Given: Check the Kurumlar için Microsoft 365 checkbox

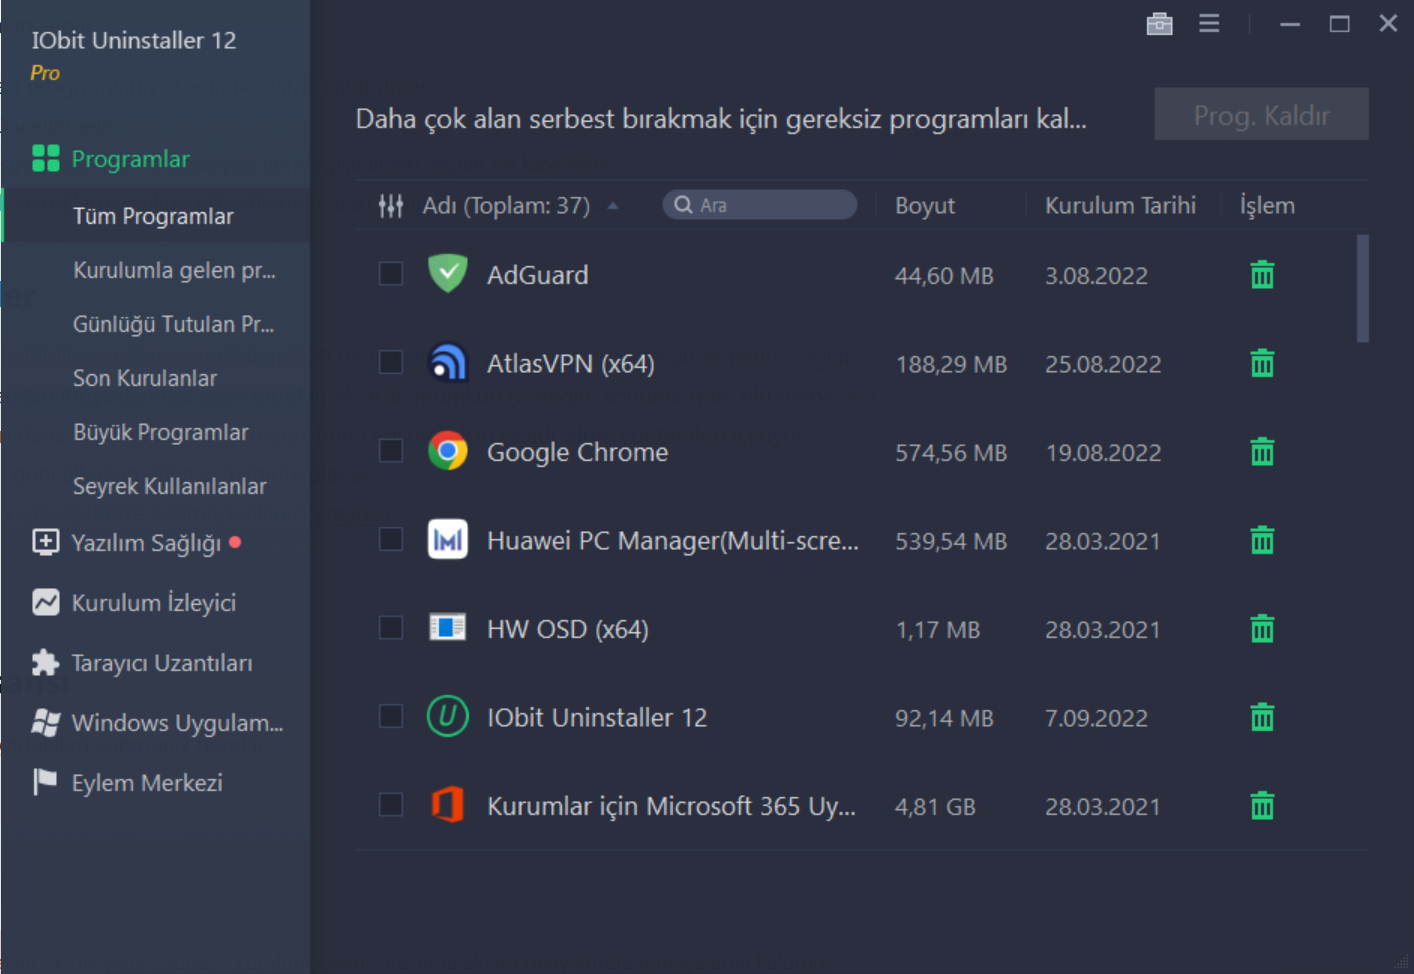Looking at the screenshot, I should click(391, 805).
